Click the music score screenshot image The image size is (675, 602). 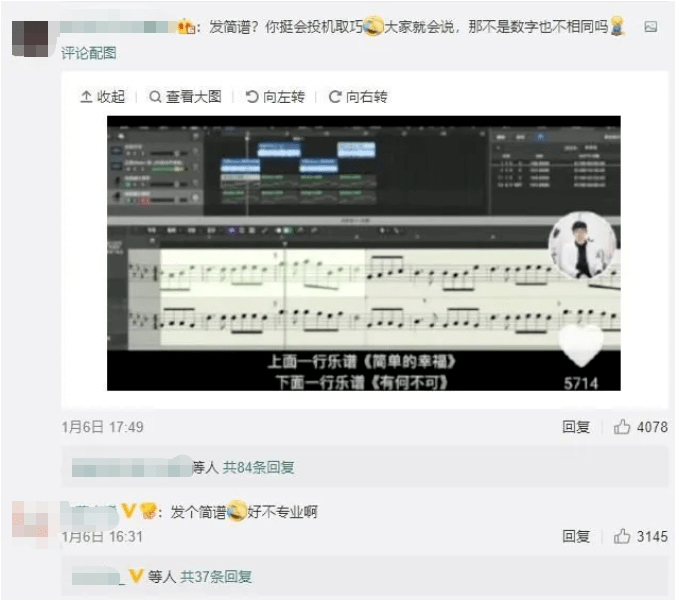tap(364, 253)
